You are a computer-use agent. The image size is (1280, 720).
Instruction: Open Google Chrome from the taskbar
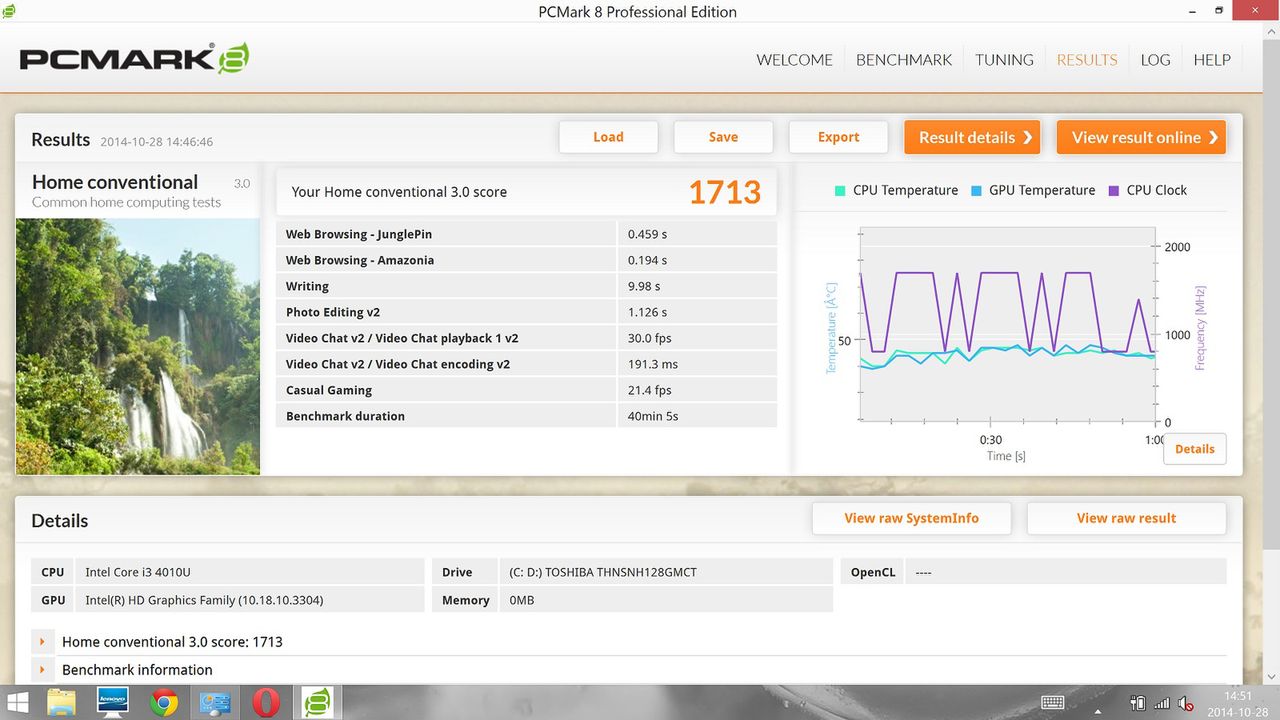(164, 702)
